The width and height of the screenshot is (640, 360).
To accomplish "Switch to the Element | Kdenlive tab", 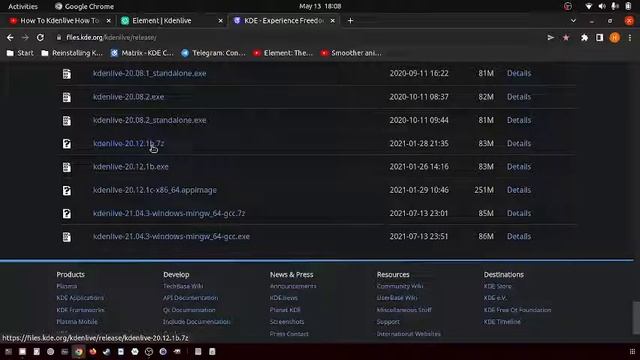I will (173, 20).
